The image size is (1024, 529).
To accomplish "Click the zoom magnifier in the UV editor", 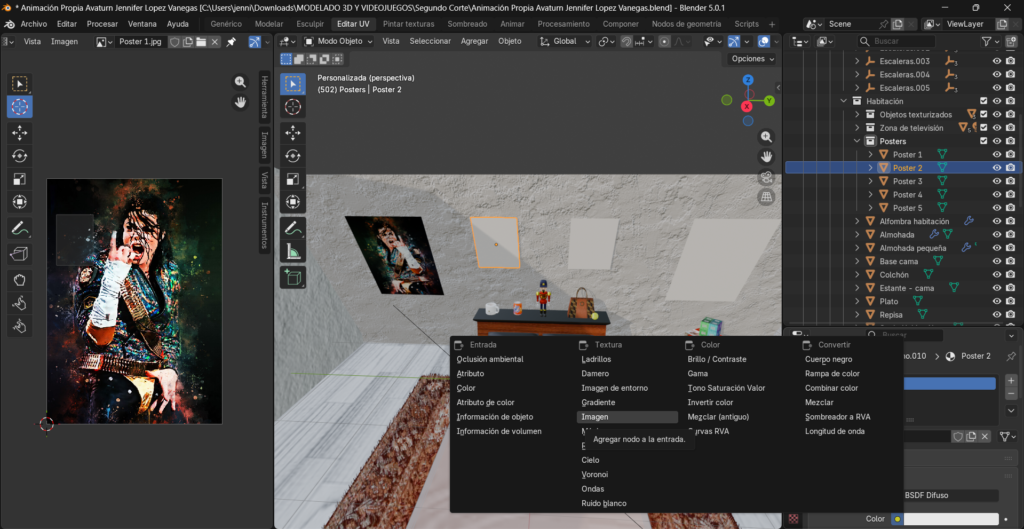I will [x=240, y=82].
